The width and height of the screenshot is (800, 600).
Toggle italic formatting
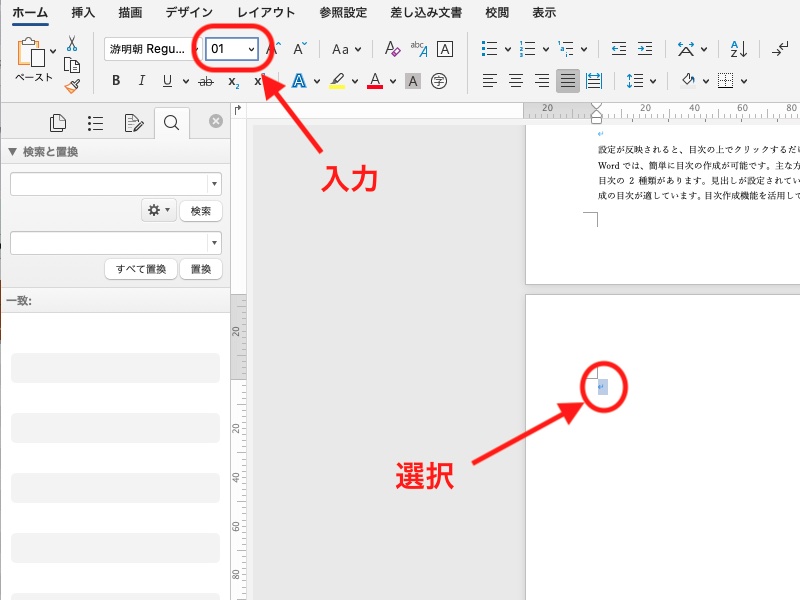[x=142, y=81]
